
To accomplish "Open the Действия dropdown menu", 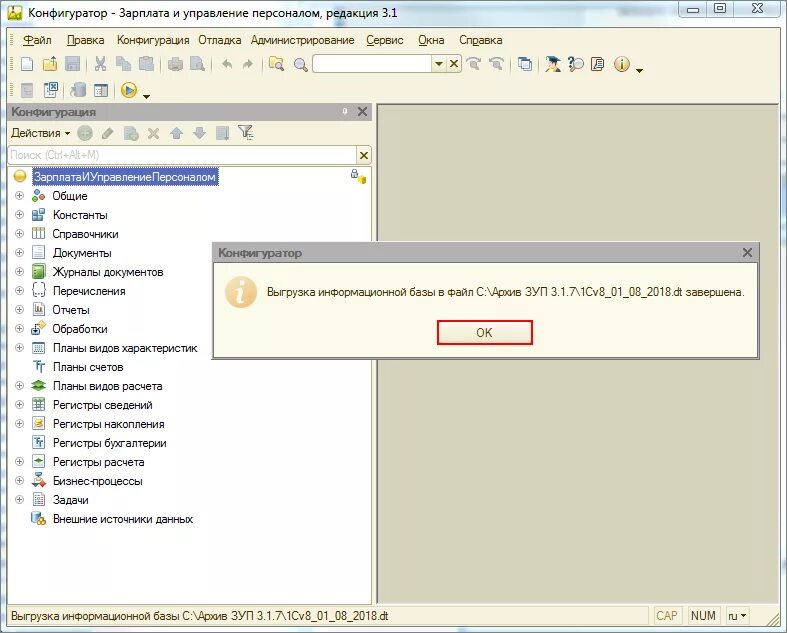I will click(40, 133).
